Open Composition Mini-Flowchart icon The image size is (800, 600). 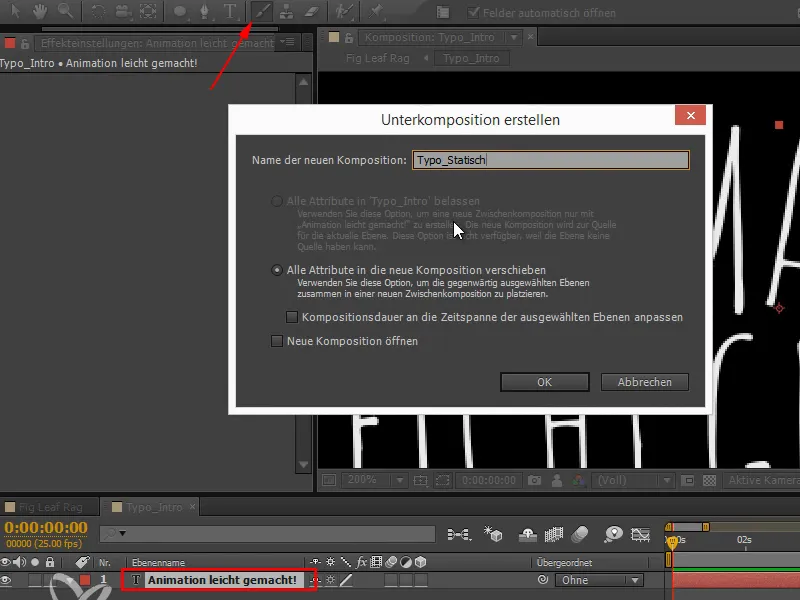(459, 534)
